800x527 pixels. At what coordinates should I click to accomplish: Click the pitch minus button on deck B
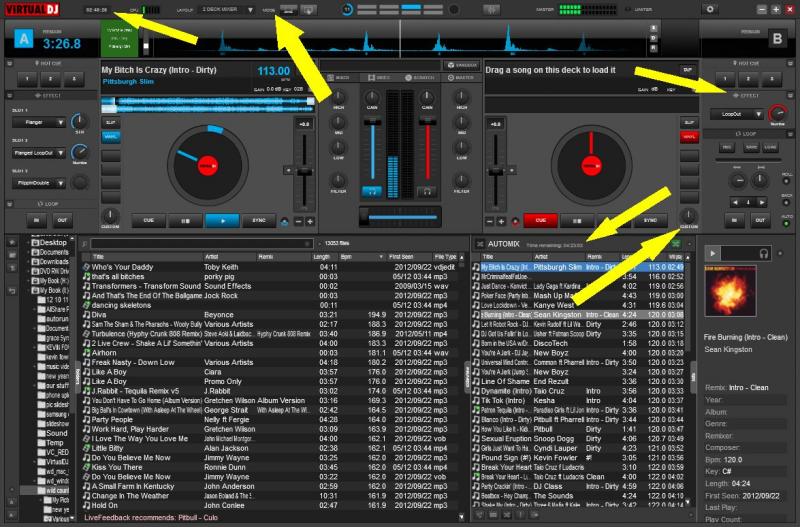490,221
